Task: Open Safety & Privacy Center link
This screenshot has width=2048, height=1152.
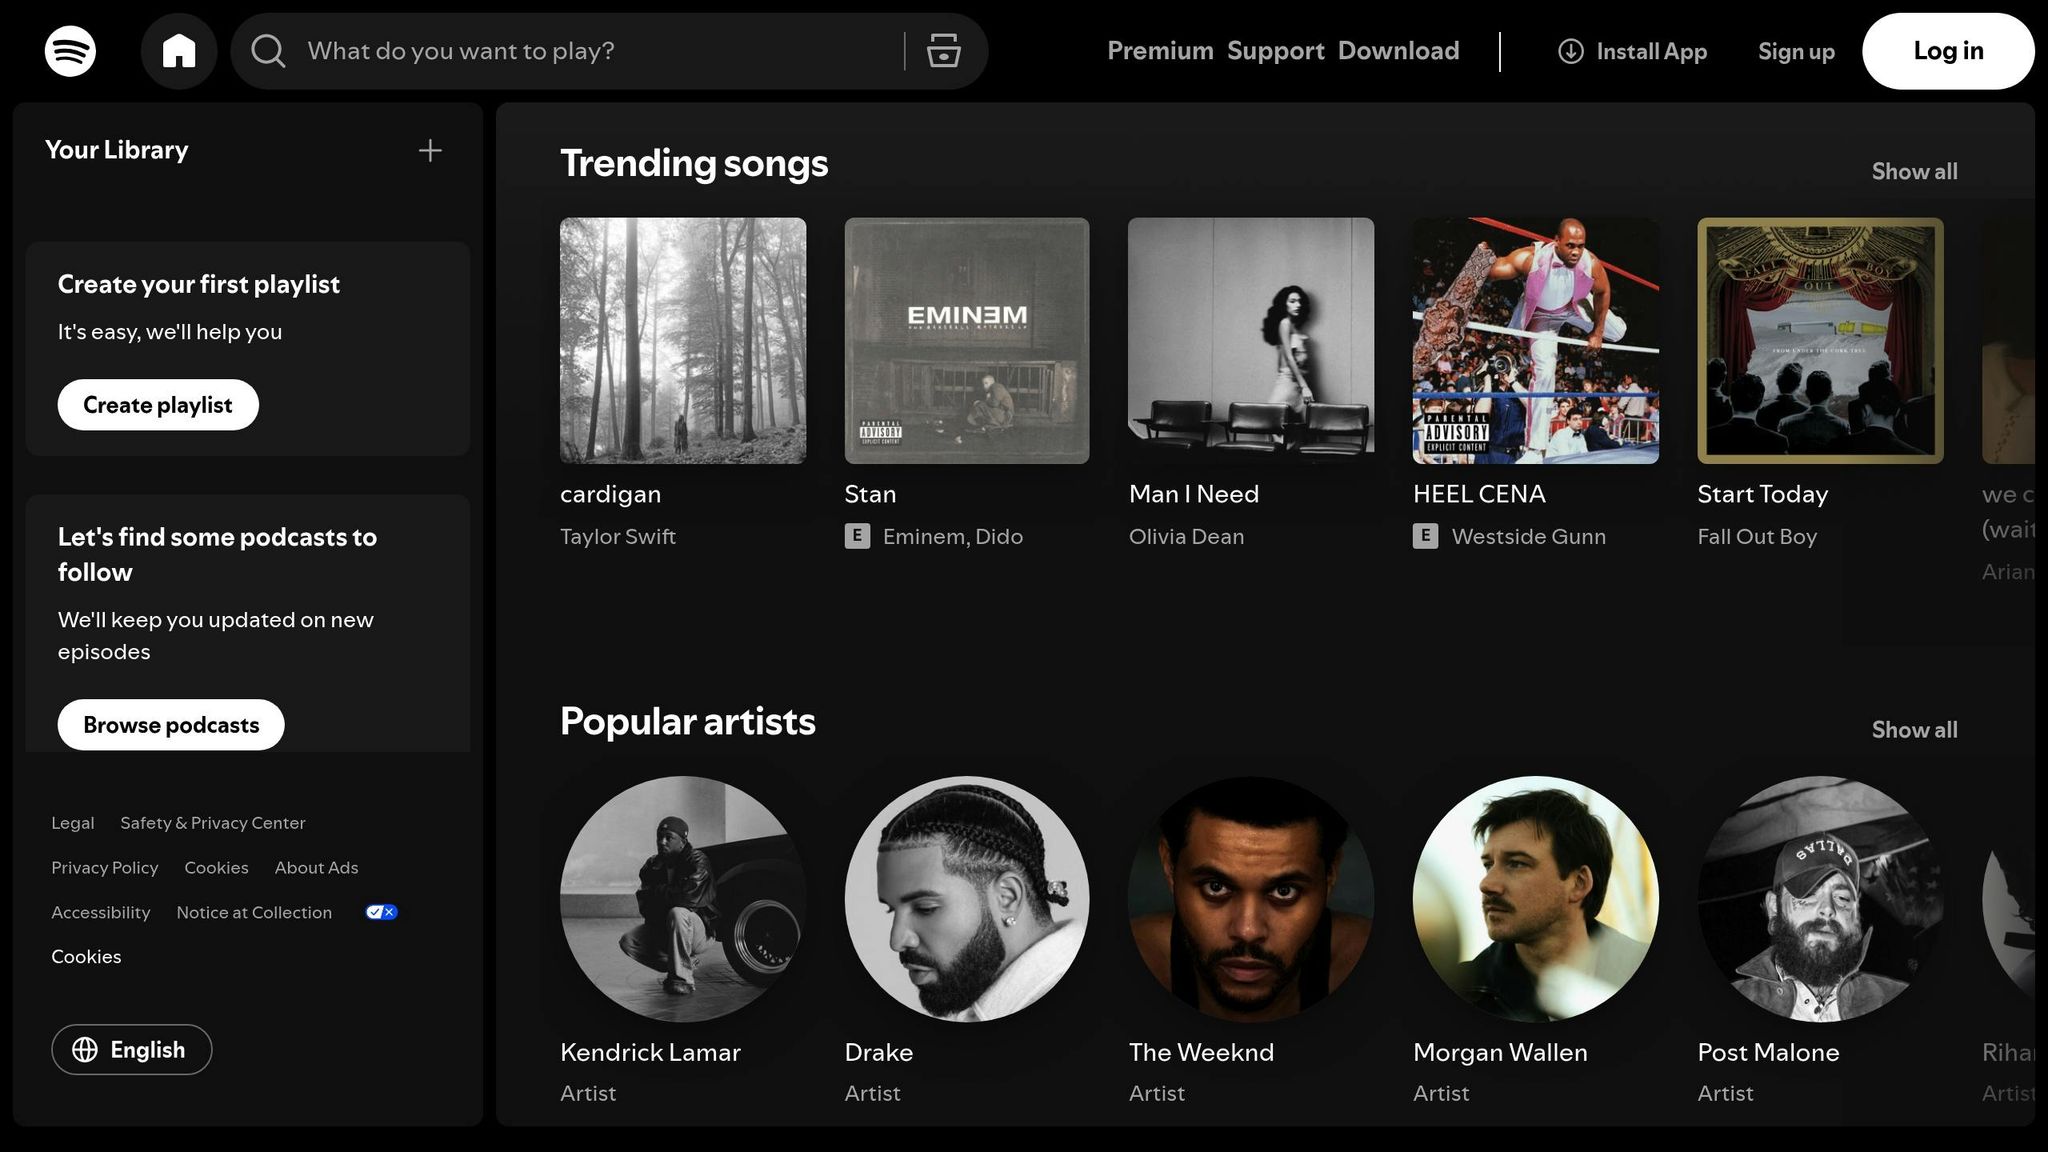Action: [x=213, y=823]
